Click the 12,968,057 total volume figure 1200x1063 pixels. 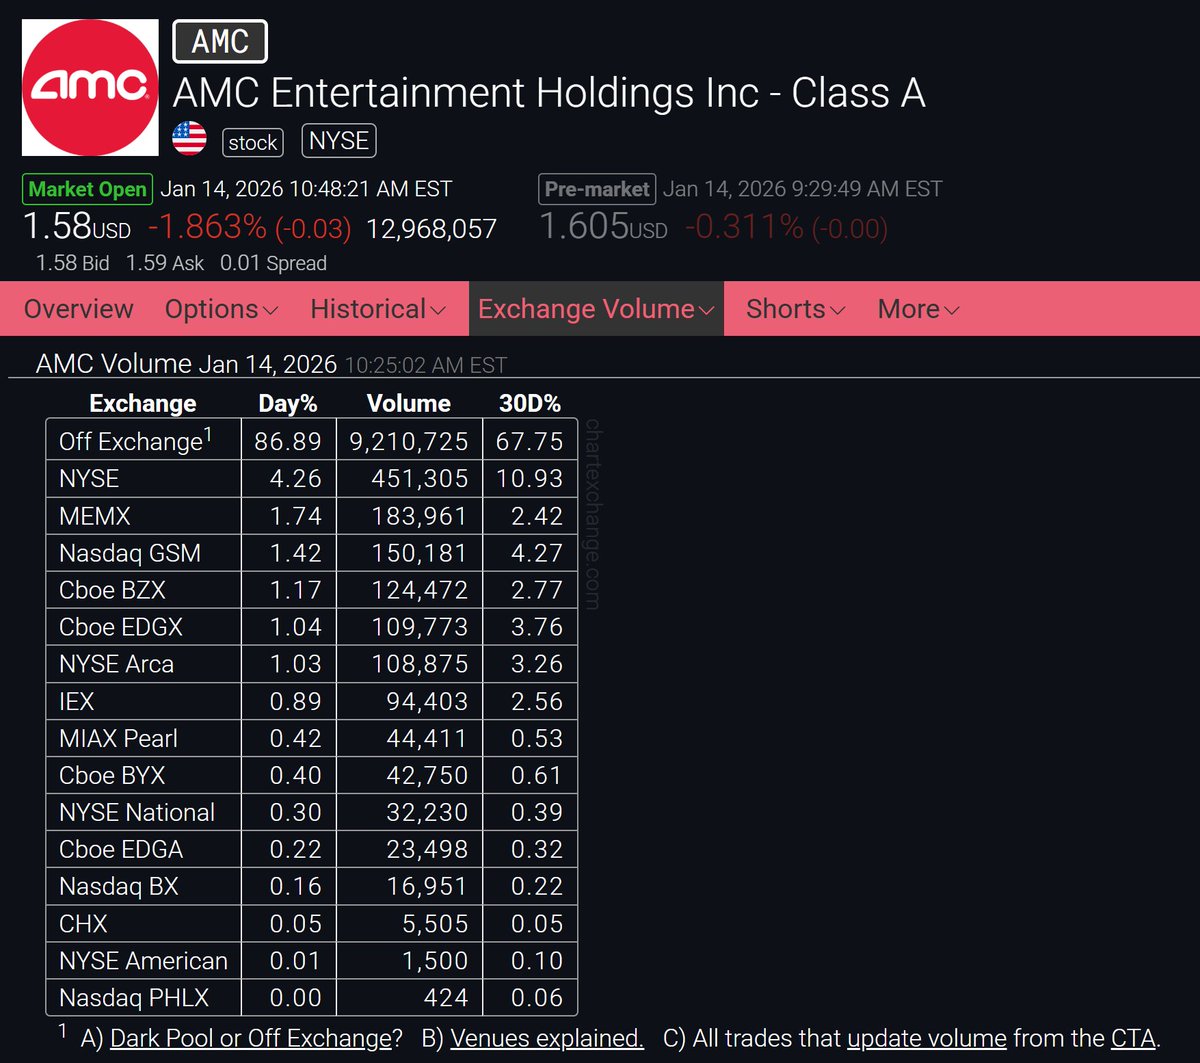tap(432, 229)
